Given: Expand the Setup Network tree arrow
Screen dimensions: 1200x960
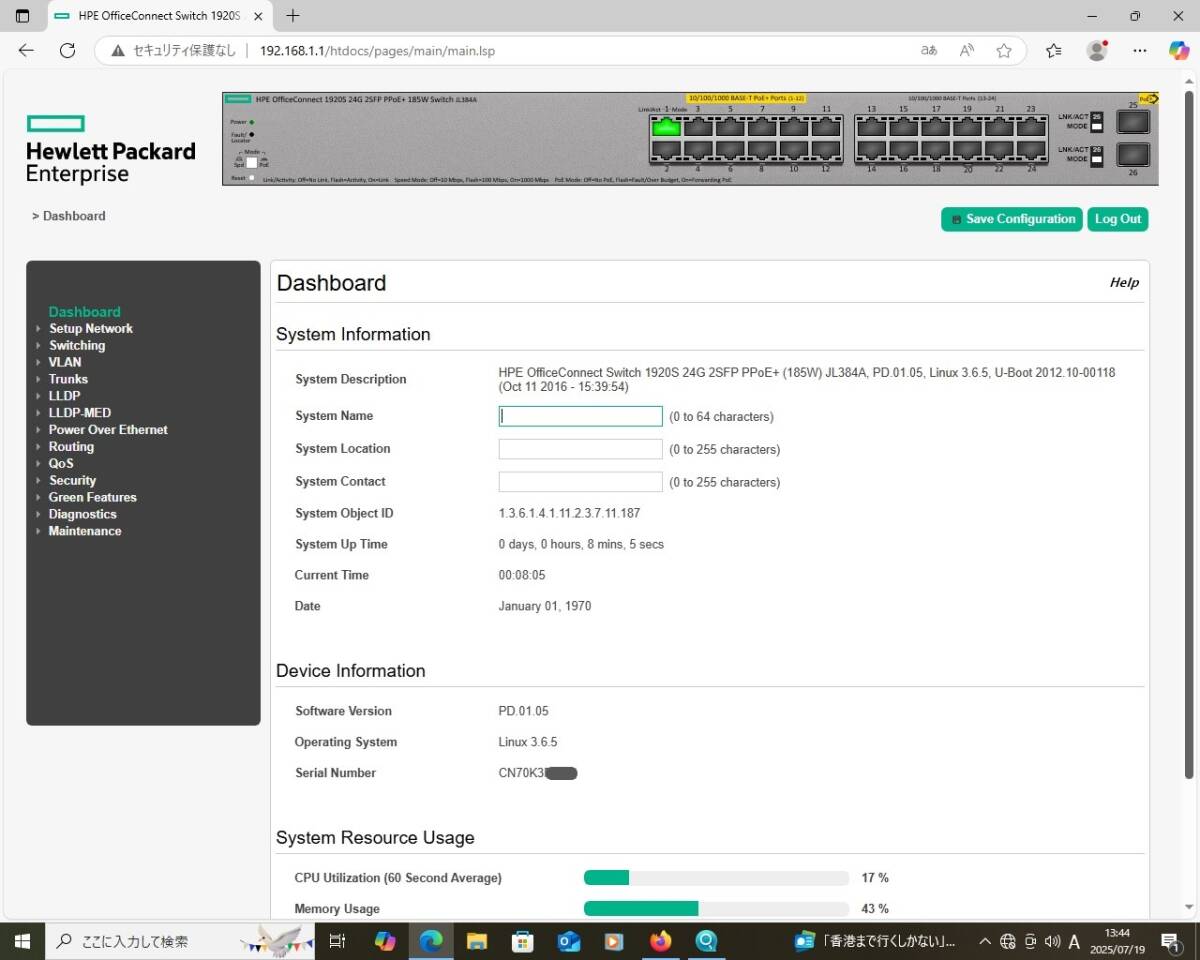Looking at the screenshot, I should tap(39, 329).
